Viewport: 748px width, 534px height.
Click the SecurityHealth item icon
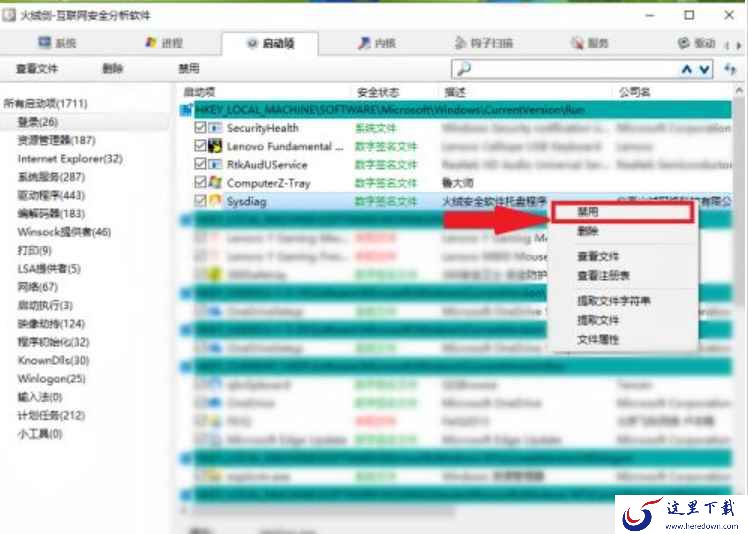tap(216, 128)
